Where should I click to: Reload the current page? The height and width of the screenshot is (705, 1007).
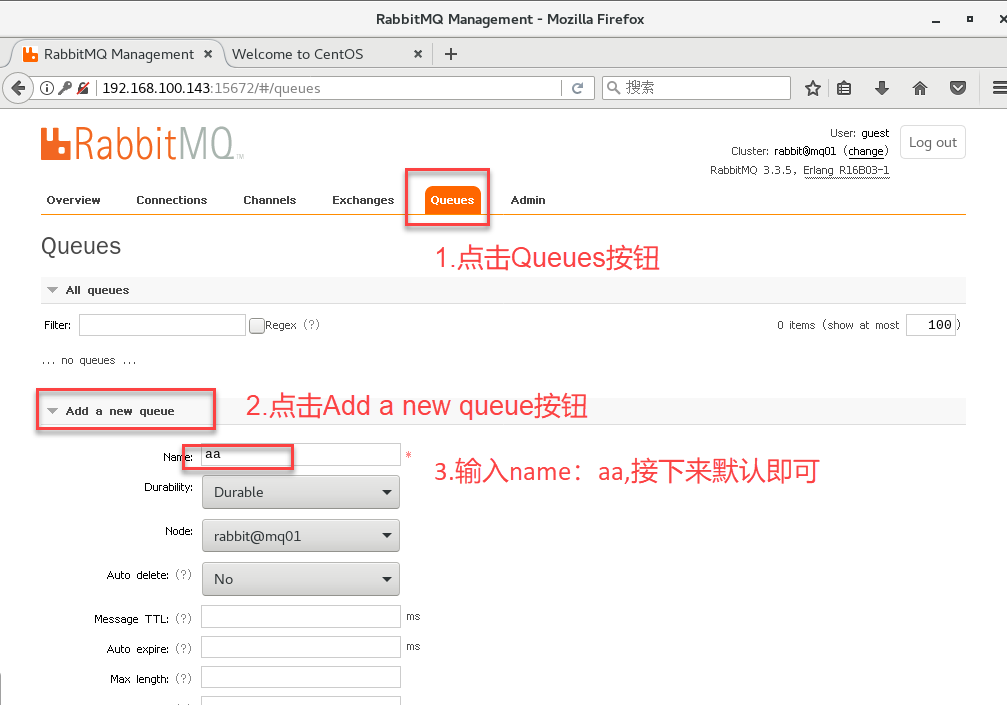(578, 87)
